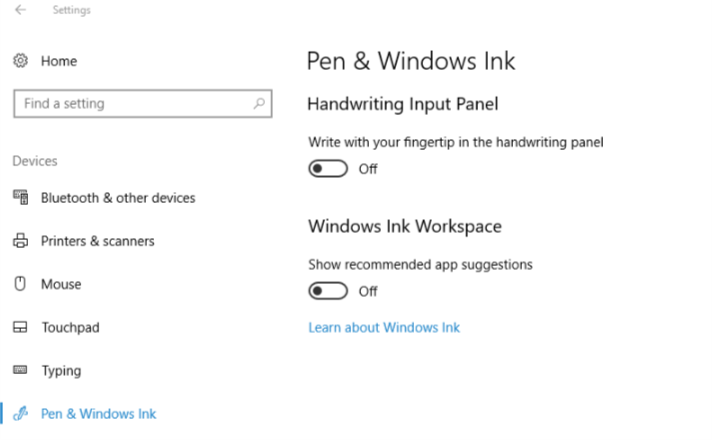Enable fingertip writing toggle
Viewport: 712px width, 440px height.
[328, 169]
